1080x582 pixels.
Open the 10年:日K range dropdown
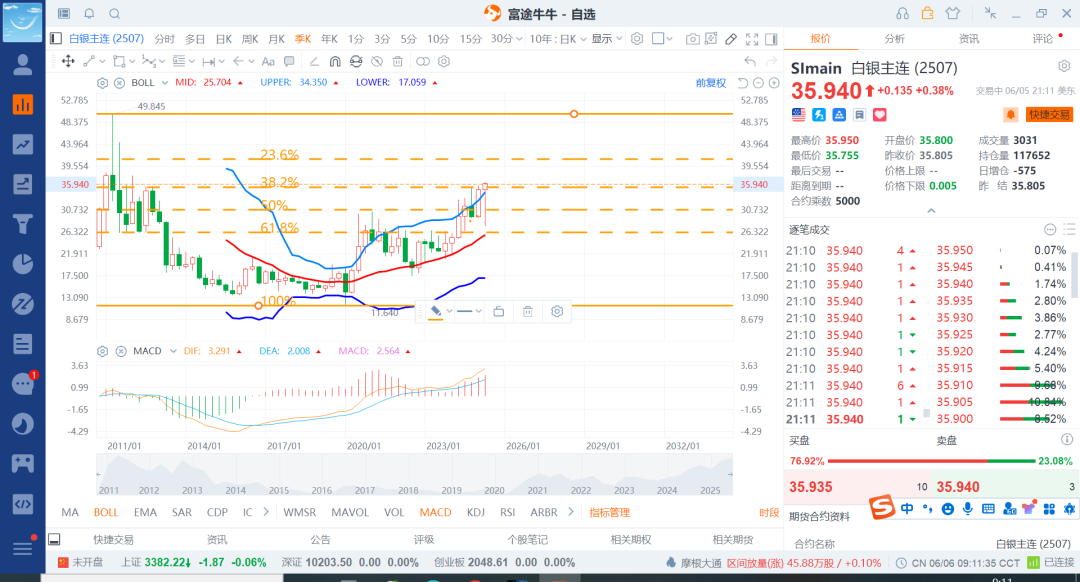click(x=557, y=39)
